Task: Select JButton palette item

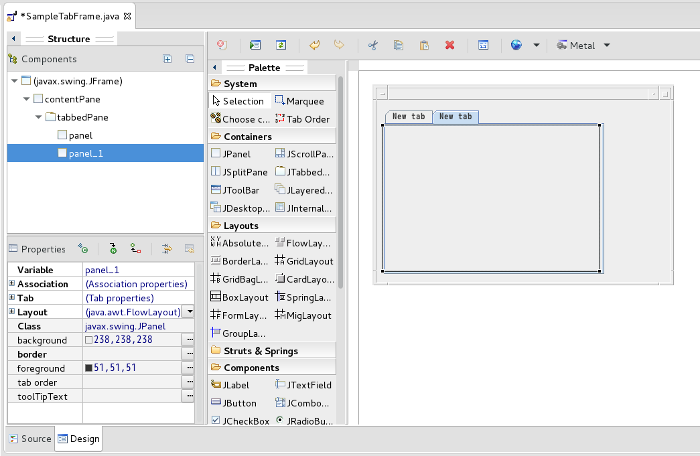Action: click(234, 403)
